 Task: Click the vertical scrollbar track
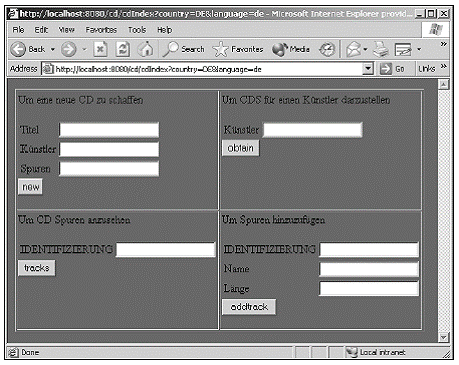[x=443, y=211]
